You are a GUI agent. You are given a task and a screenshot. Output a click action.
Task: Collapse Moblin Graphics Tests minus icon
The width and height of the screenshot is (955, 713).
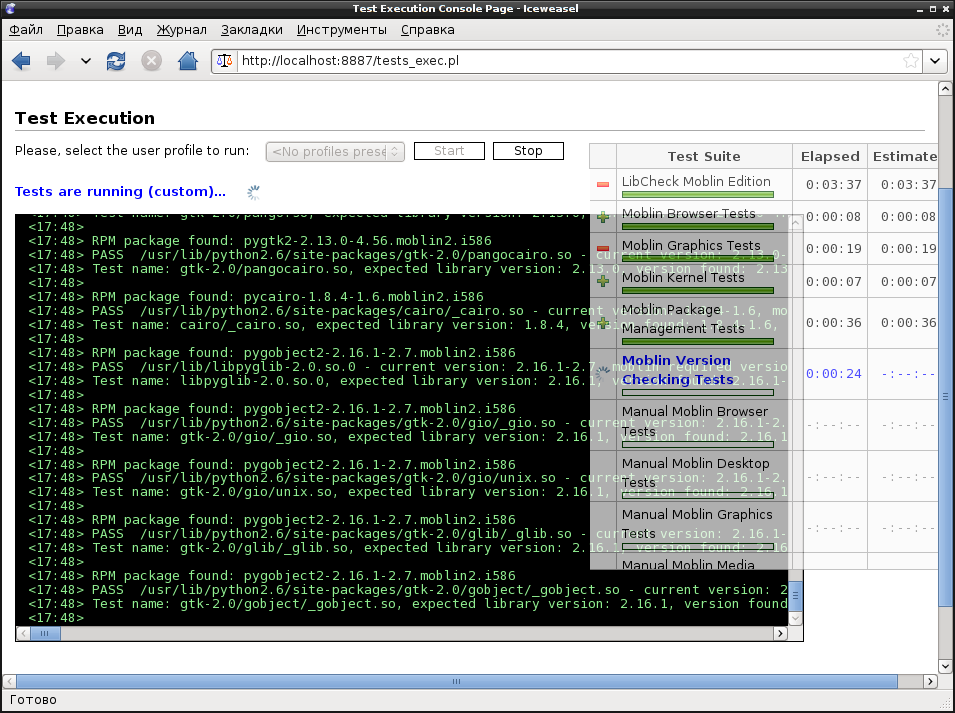[603, 248]
